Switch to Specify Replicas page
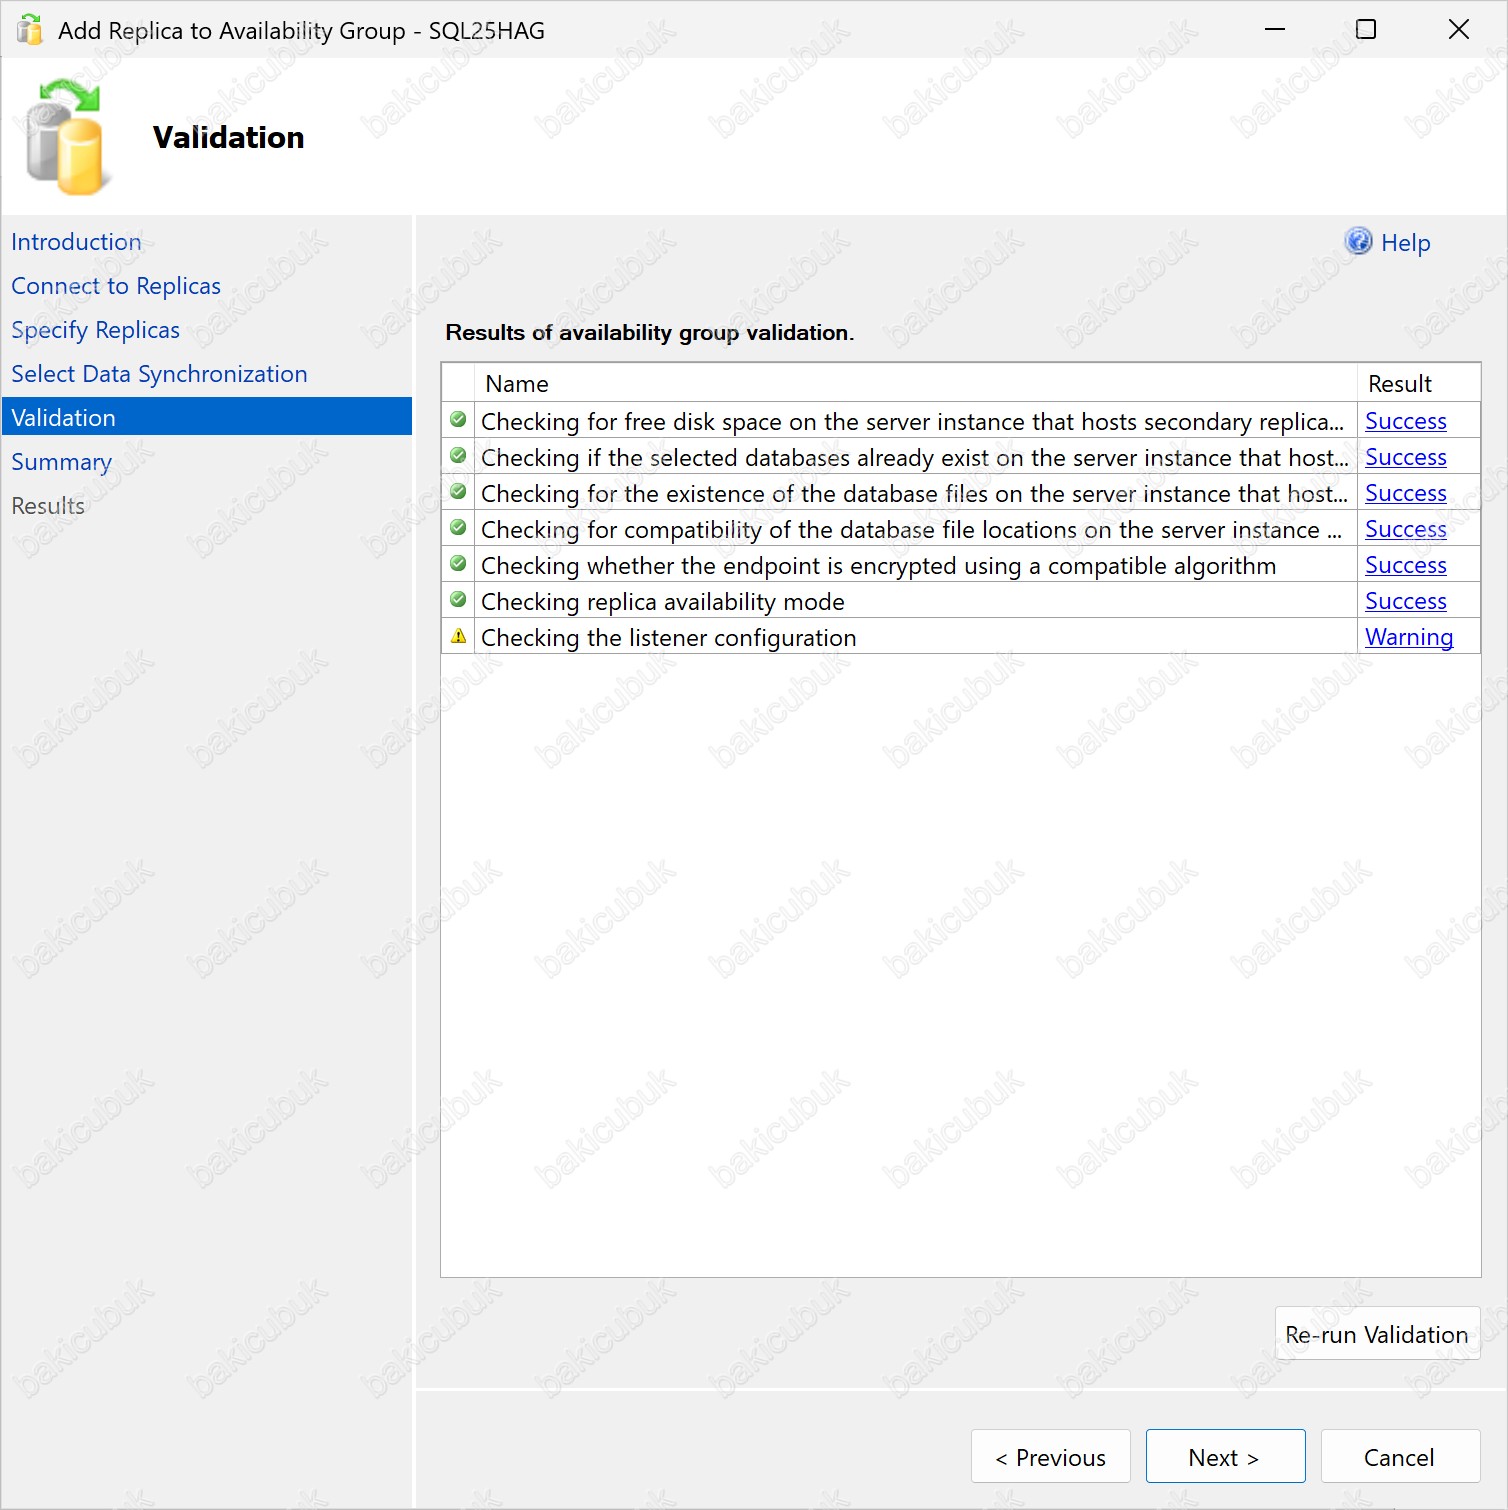 click(95, 330)
